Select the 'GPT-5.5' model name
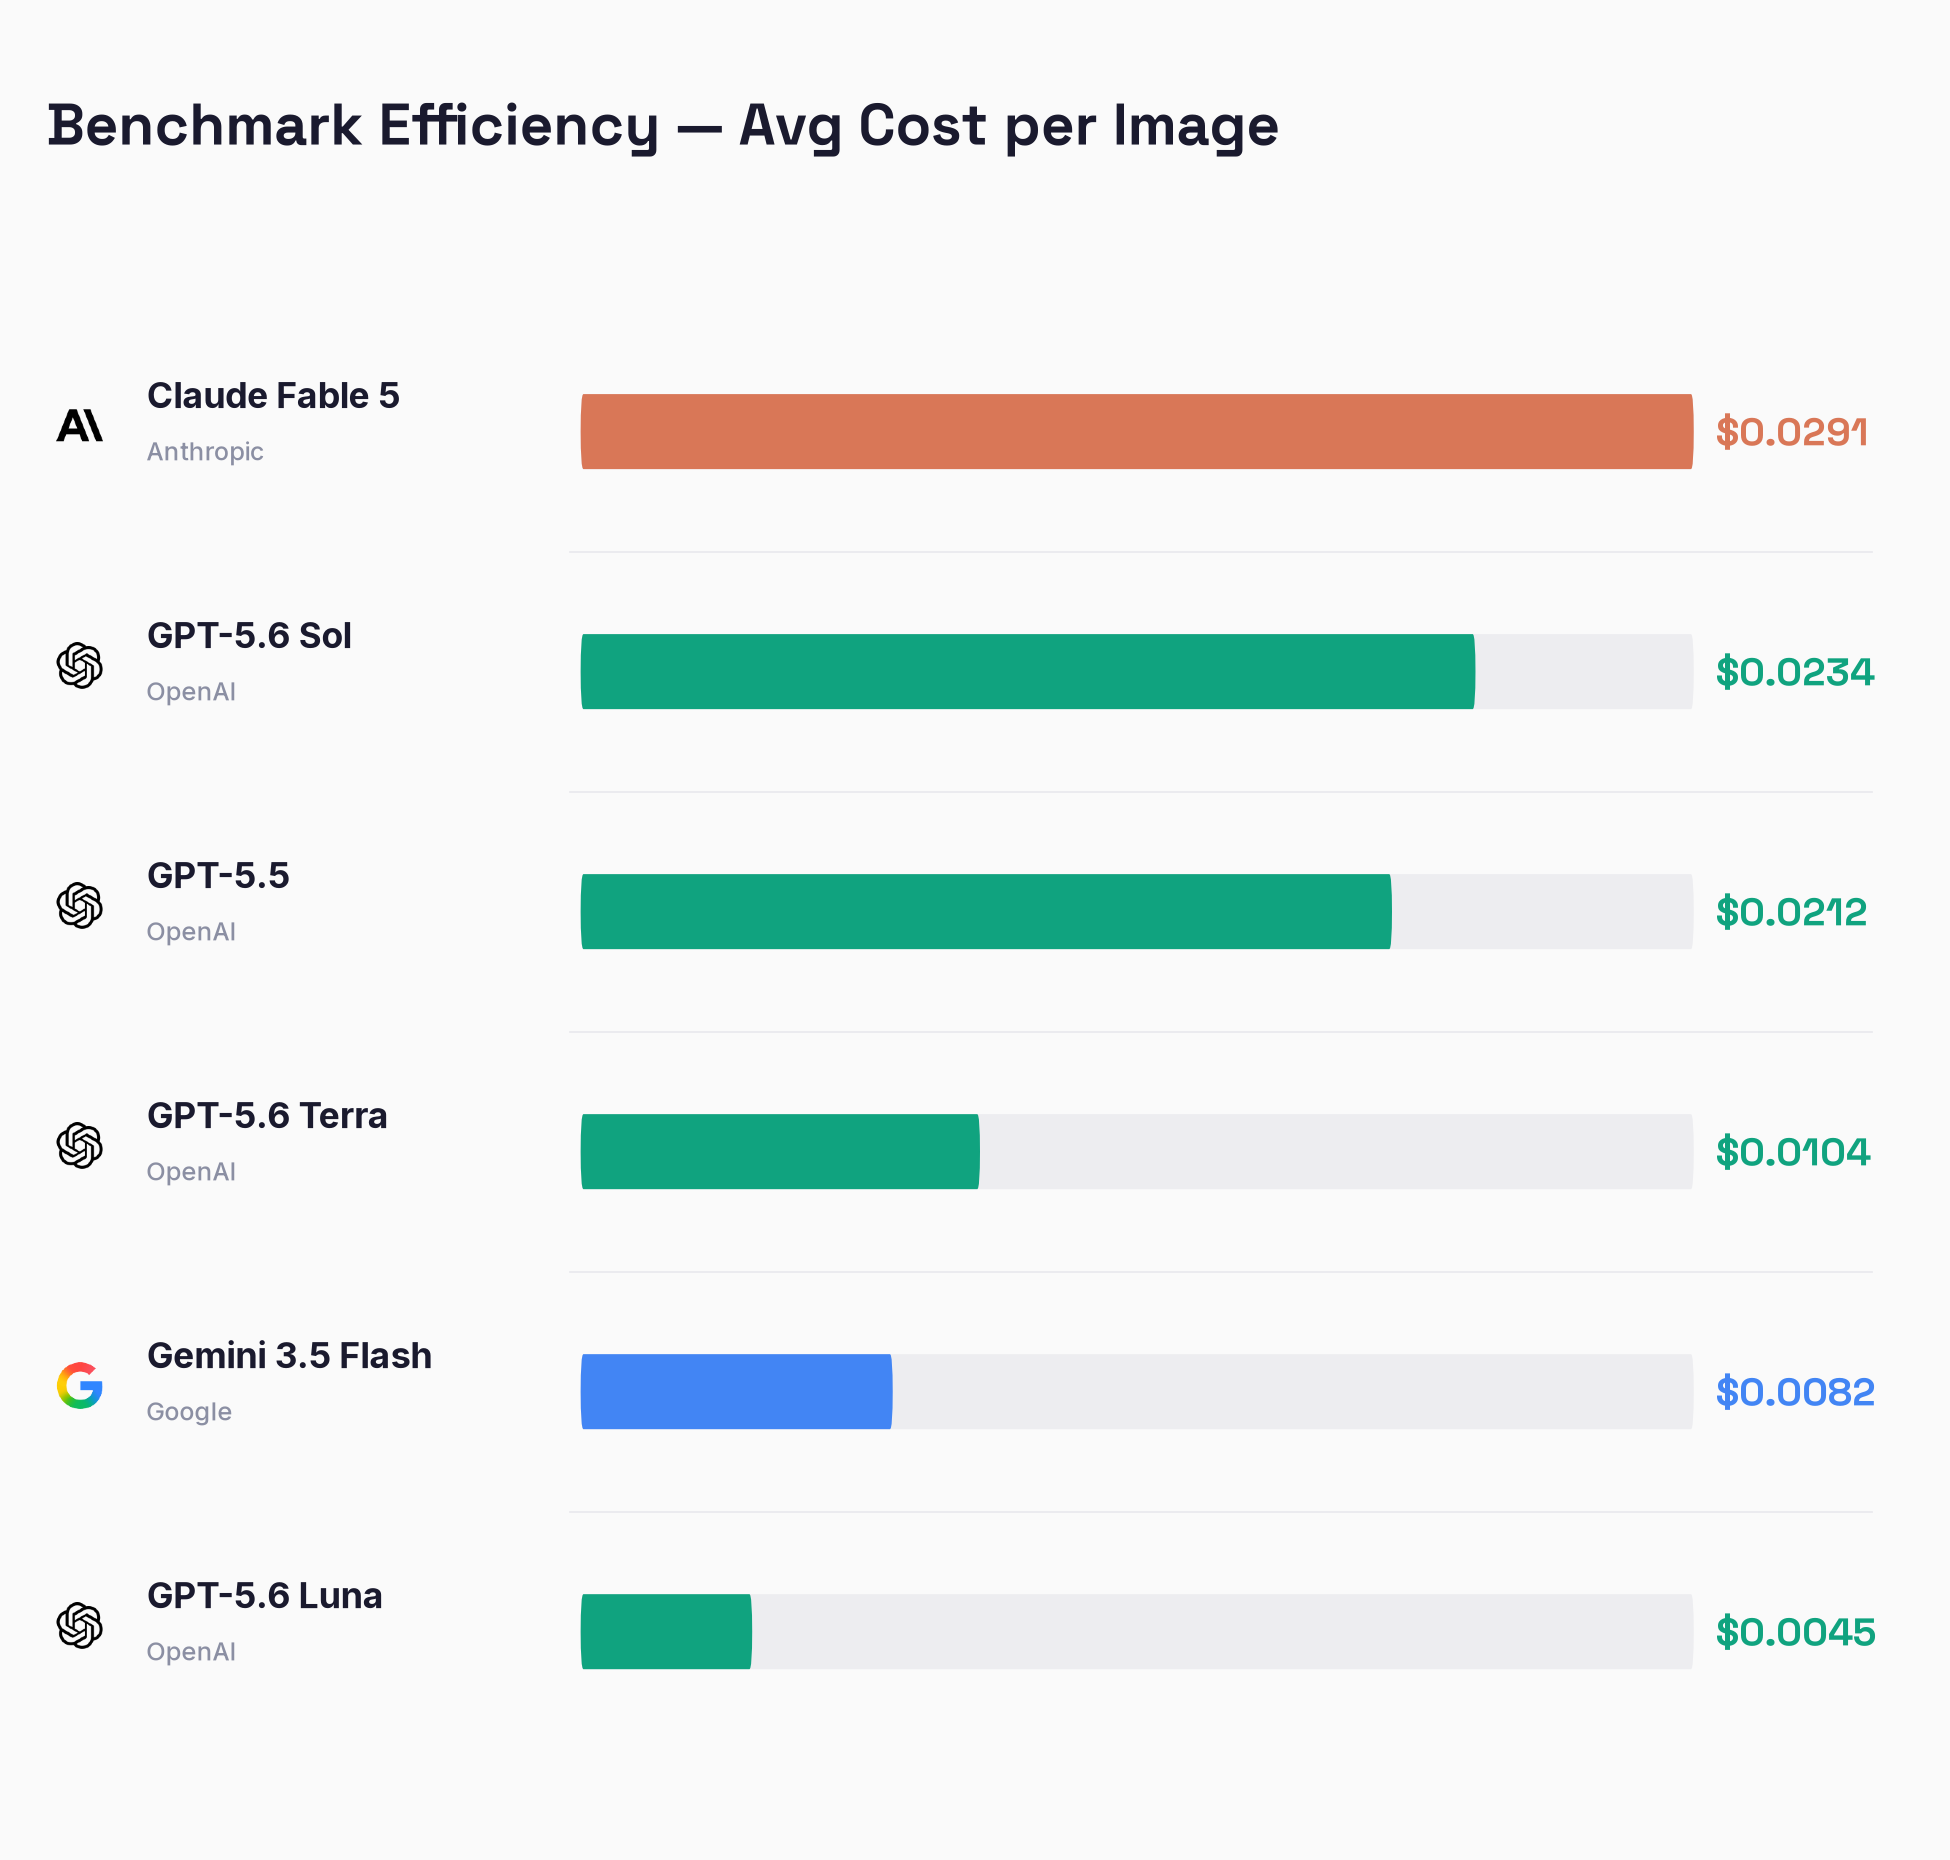 (218, 876)
